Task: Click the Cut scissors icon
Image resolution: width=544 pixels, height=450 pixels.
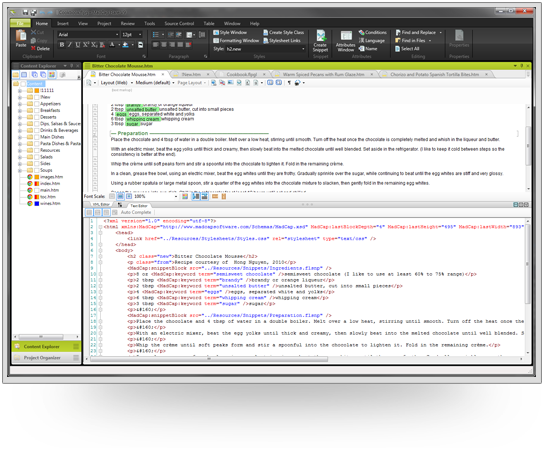Action: 34,32
